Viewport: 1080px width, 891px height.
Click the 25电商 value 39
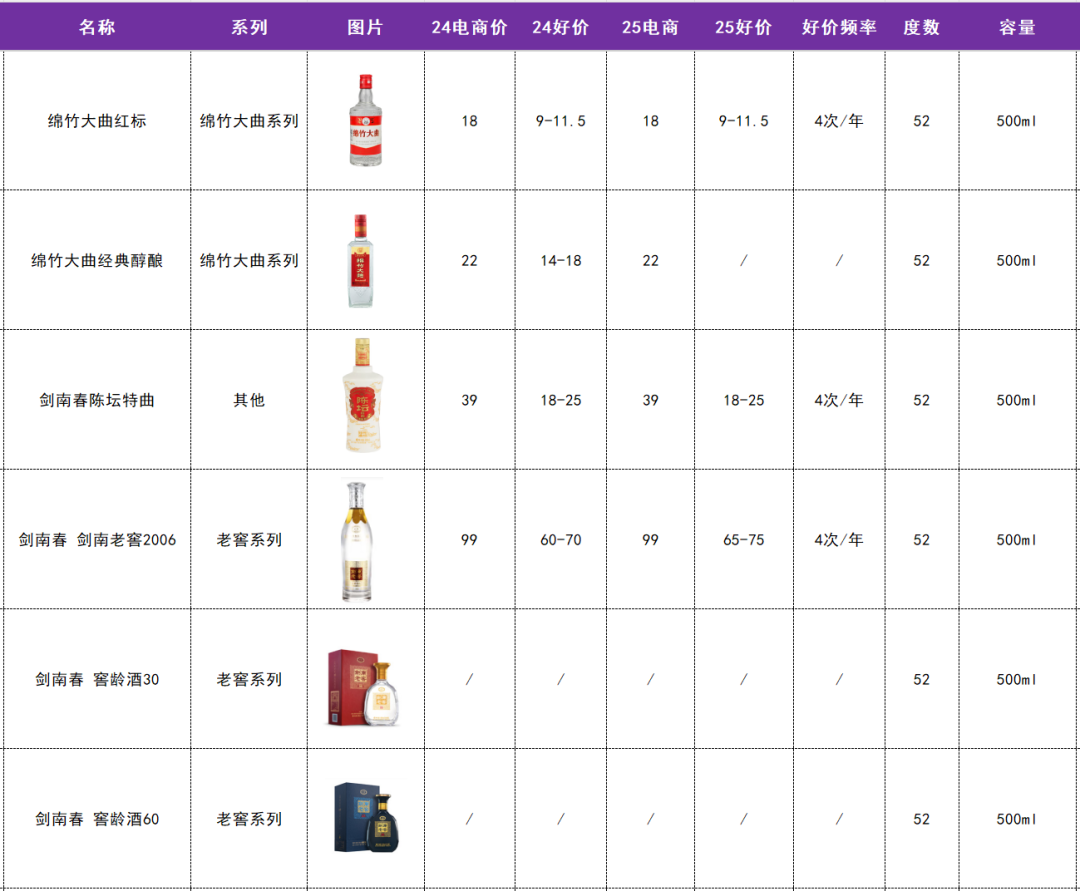[650, 400]
